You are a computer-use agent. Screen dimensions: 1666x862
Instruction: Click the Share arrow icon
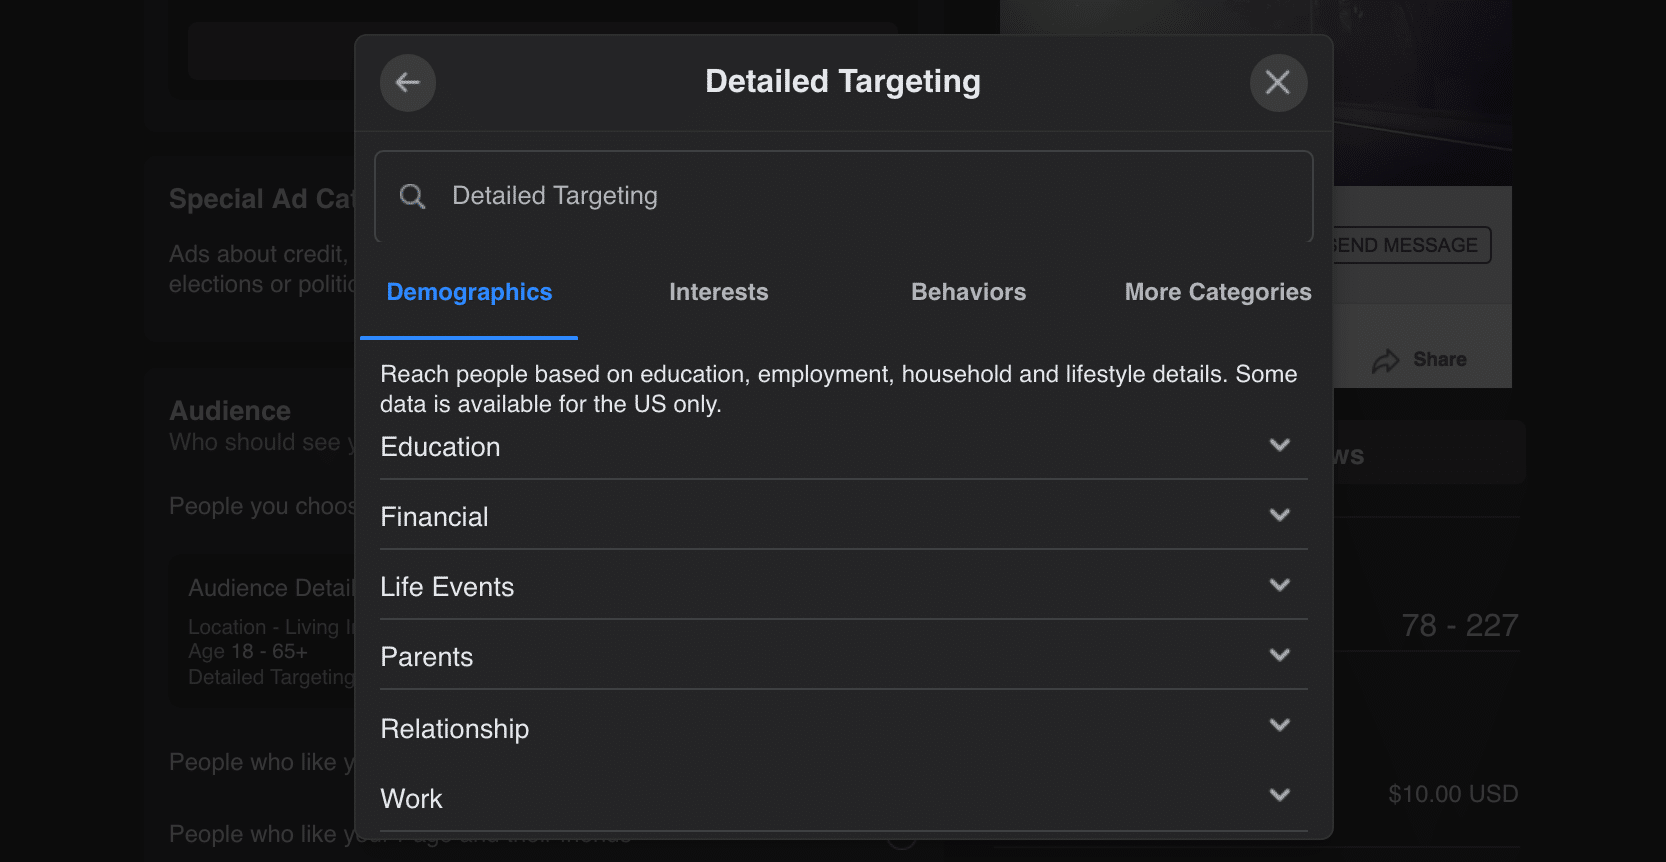pyautogui.click(x=1385, y=361)
